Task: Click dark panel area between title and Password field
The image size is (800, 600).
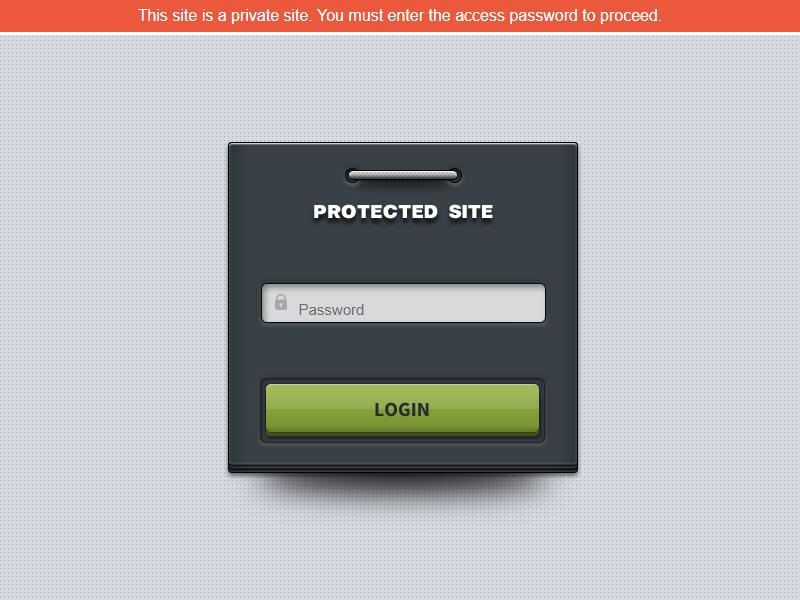Action: [403, 253]
